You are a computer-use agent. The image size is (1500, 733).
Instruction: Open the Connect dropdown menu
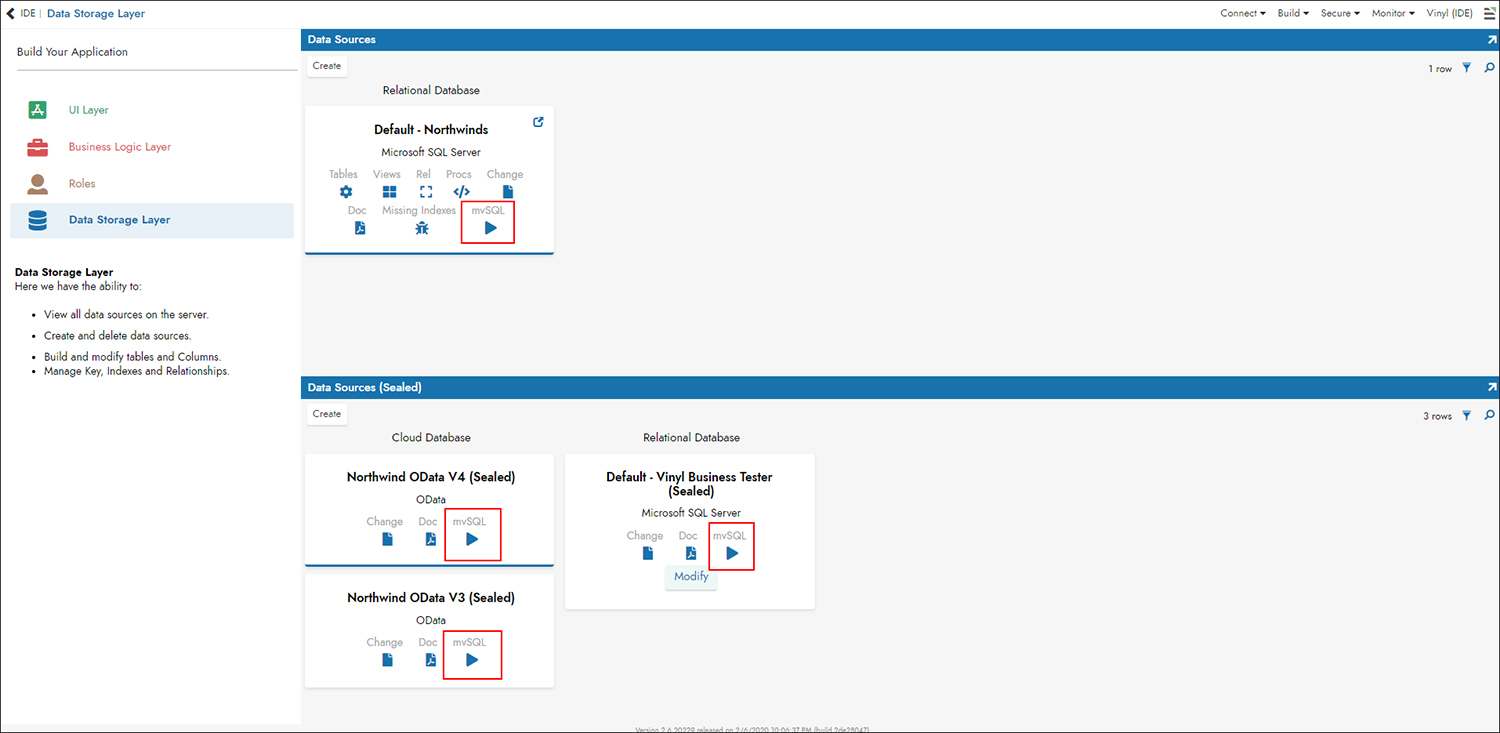point(1242,14)
